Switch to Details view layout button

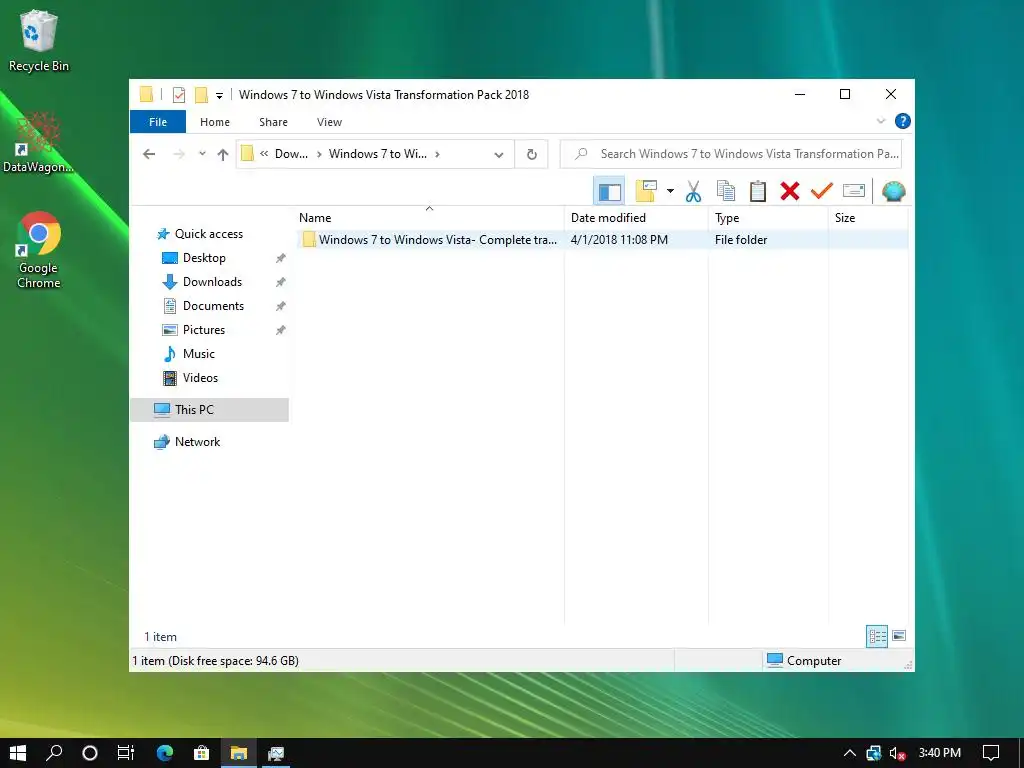click(x=876, y=636)
